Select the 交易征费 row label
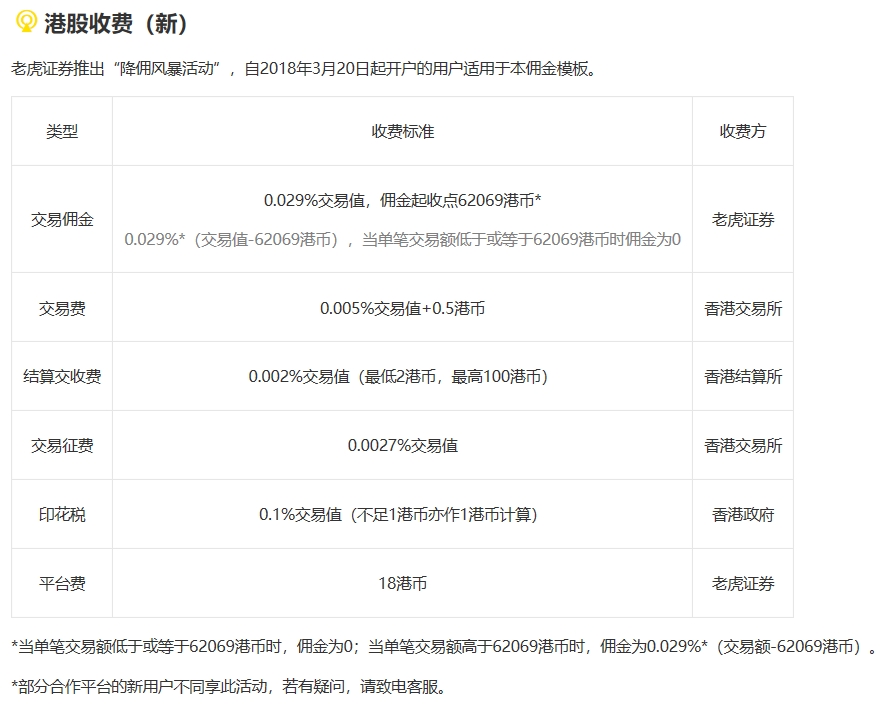Image resolution: width=889 pixels, height=724 pixels. tap(62, 446)
